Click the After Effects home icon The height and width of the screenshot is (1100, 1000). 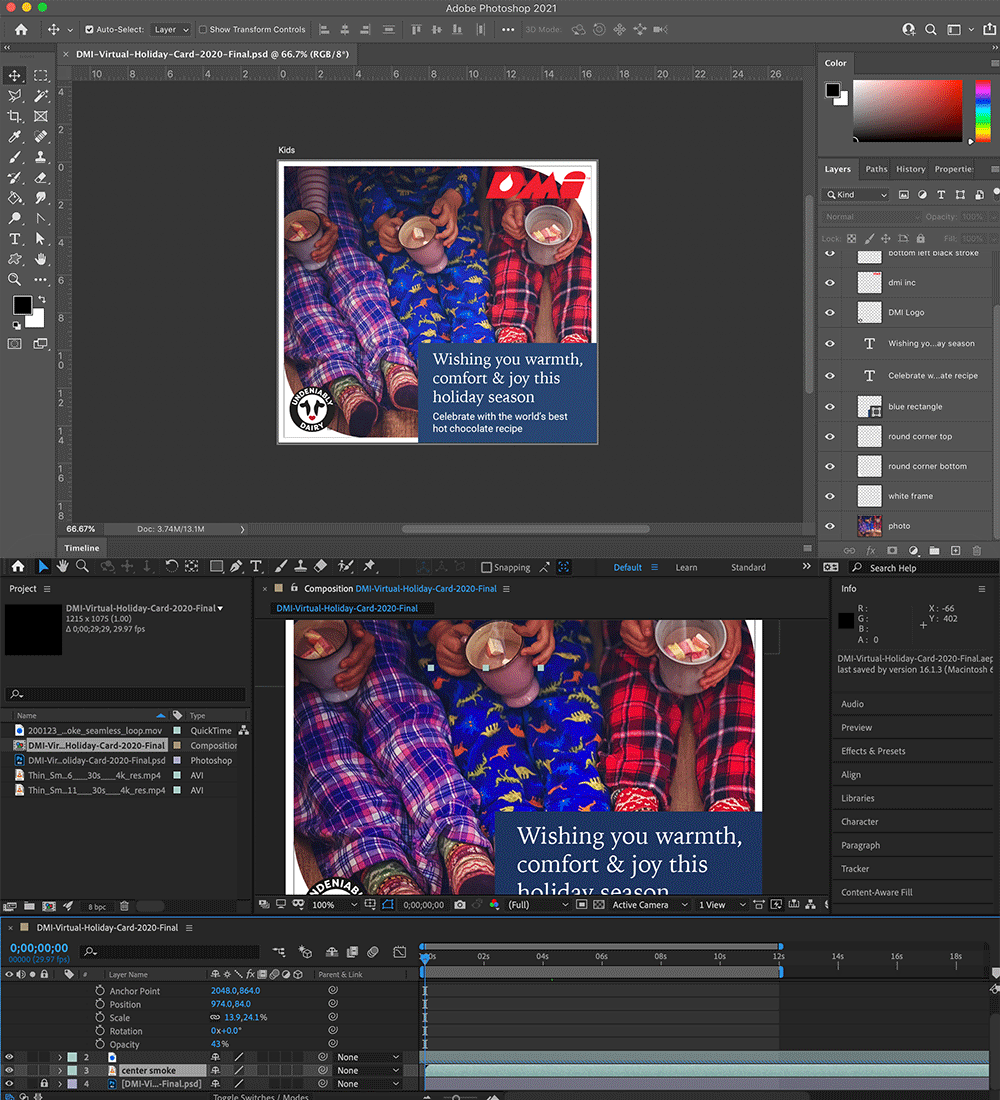(x=18, y=567)
